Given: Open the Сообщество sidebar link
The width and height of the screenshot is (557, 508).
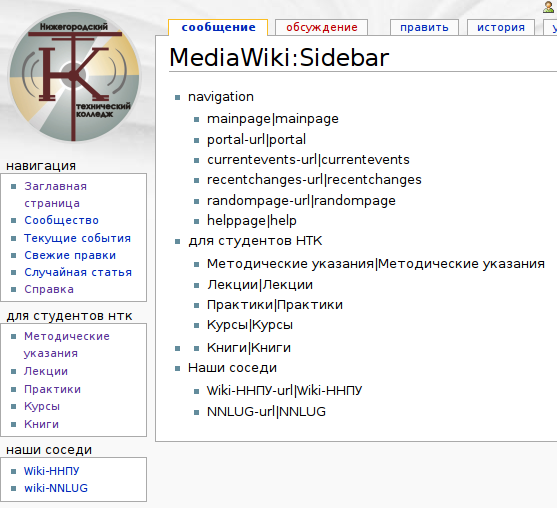Looking at the screenshot, I should coord(61,220).
